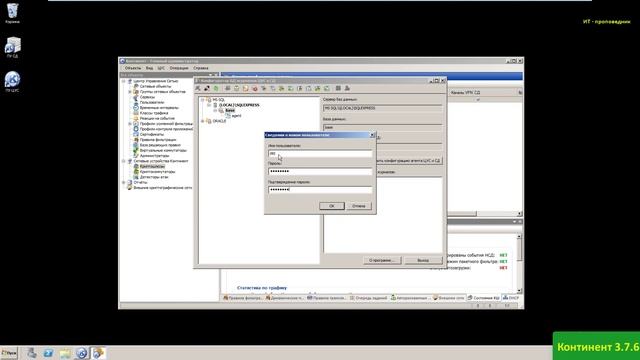Click the Отмена button in the dialog
Viewport: 640px width, 360px height.
359,206
